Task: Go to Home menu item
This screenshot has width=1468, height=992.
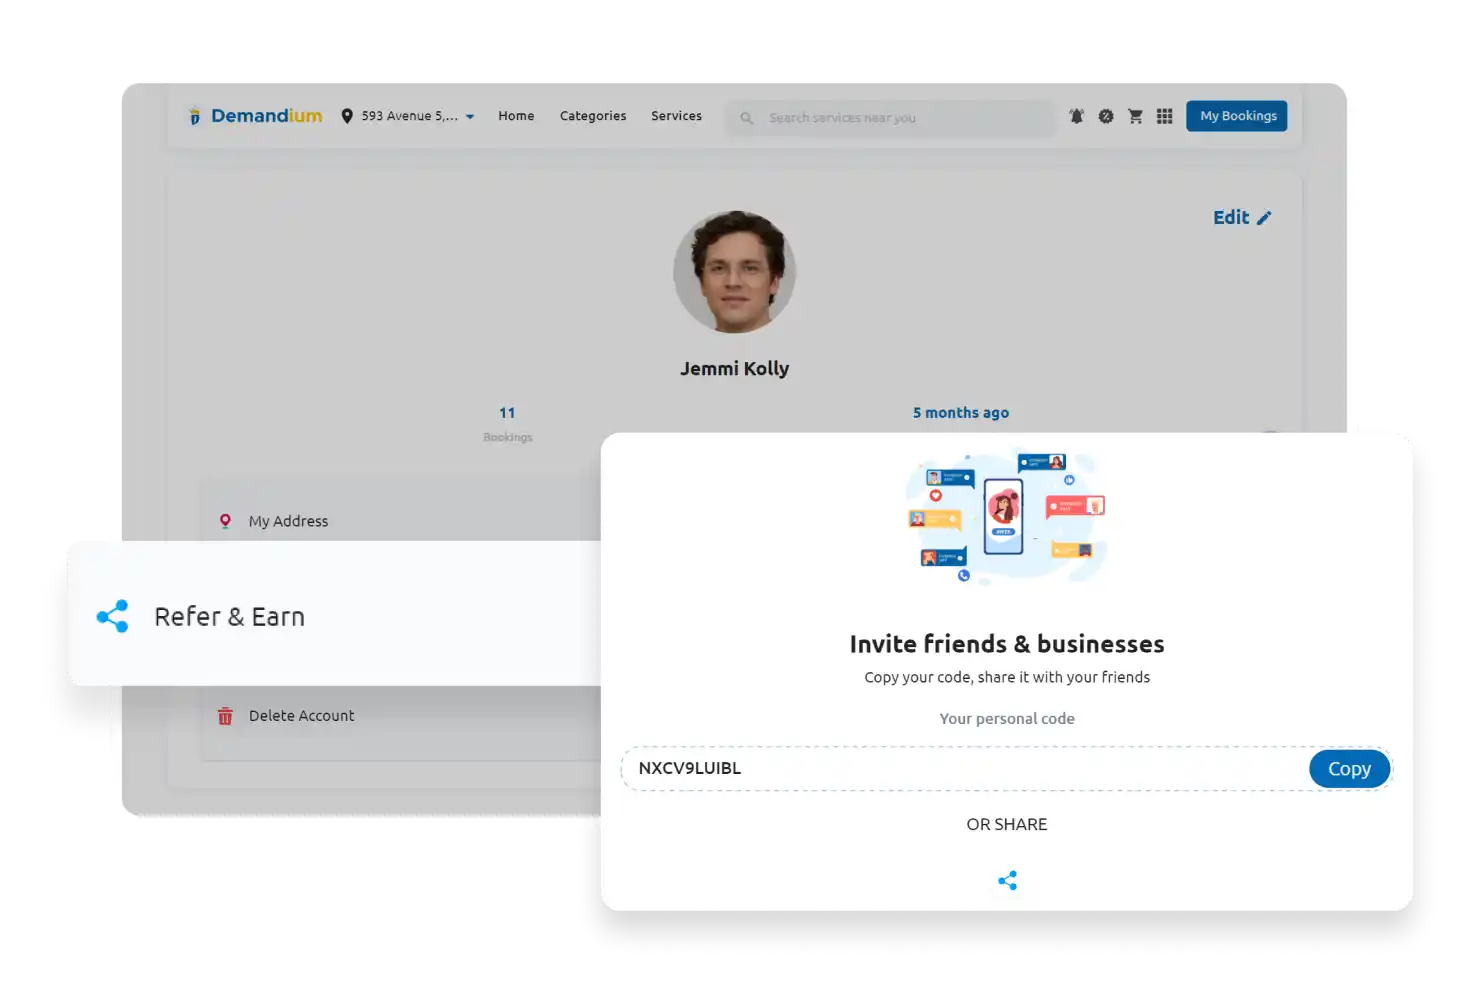Action: click(x=516, y=116)
